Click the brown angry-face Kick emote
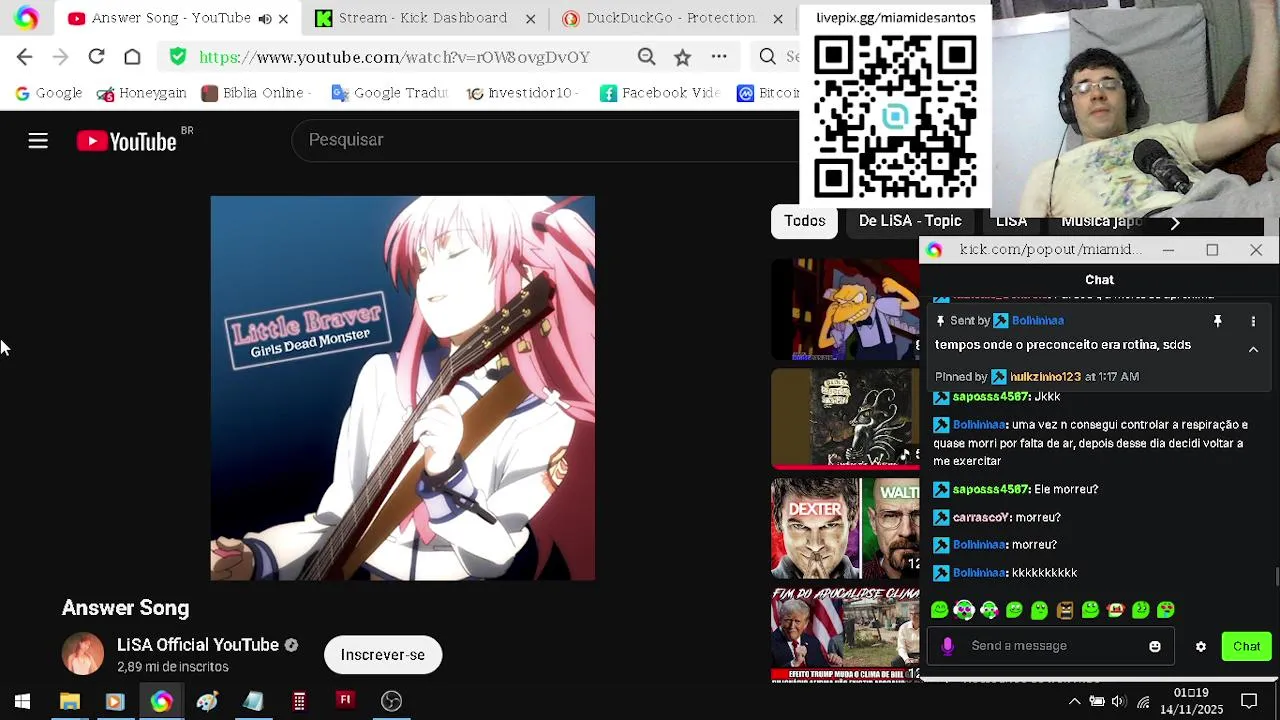The image size is (1280, 720). 1065,610
